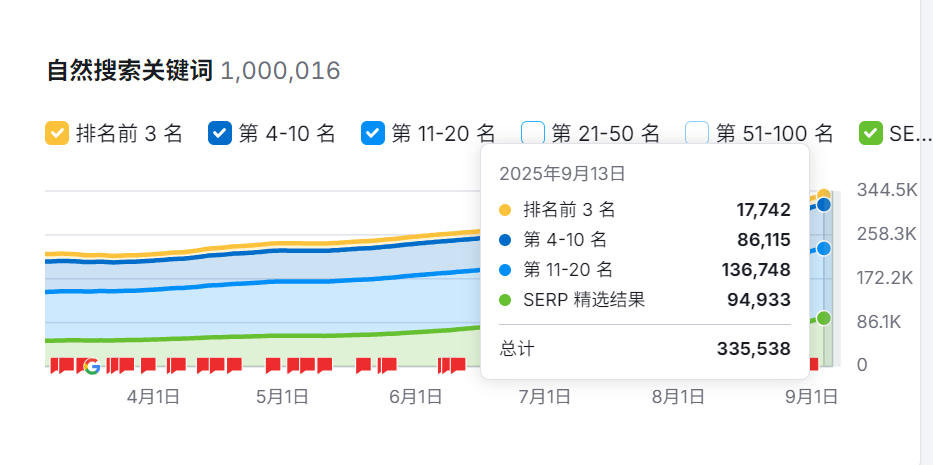Click the leftmost red flag note marker
The width and height of the screenshot is (933, 465).
coord(55,365)
